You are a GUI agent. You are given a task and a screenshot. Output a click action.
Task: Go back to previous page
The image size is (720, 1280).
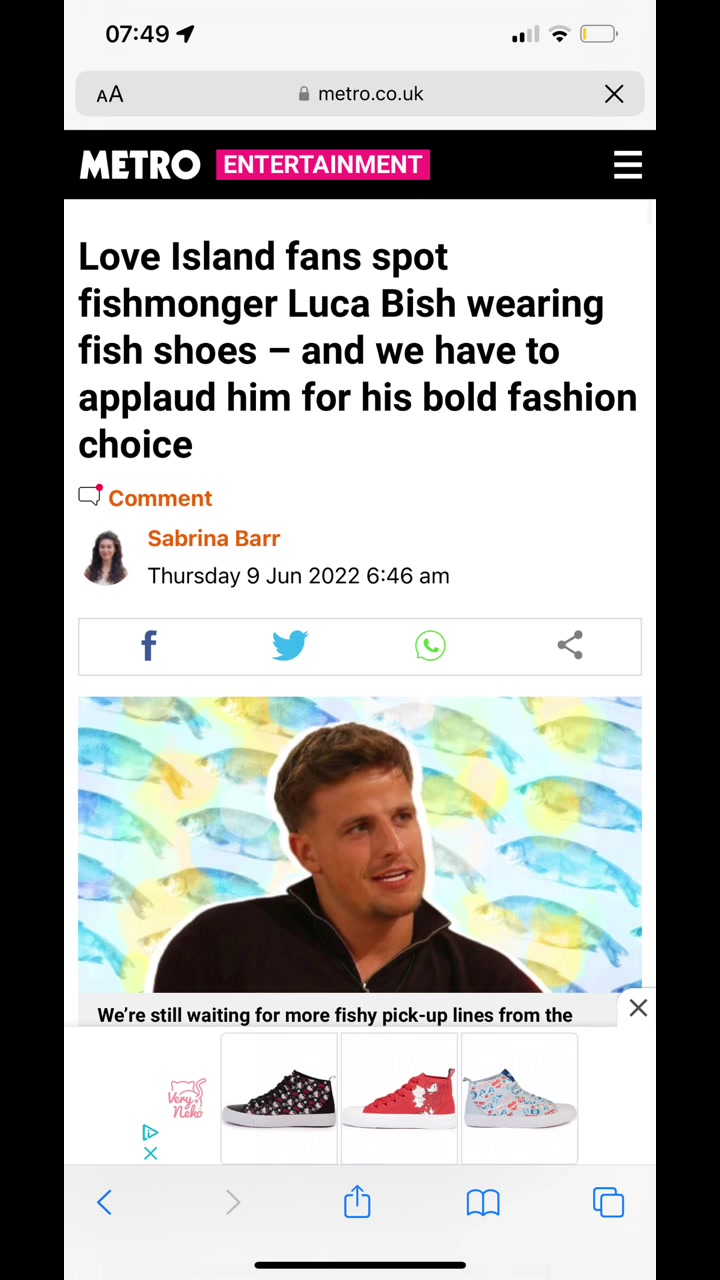point(105,1202)
